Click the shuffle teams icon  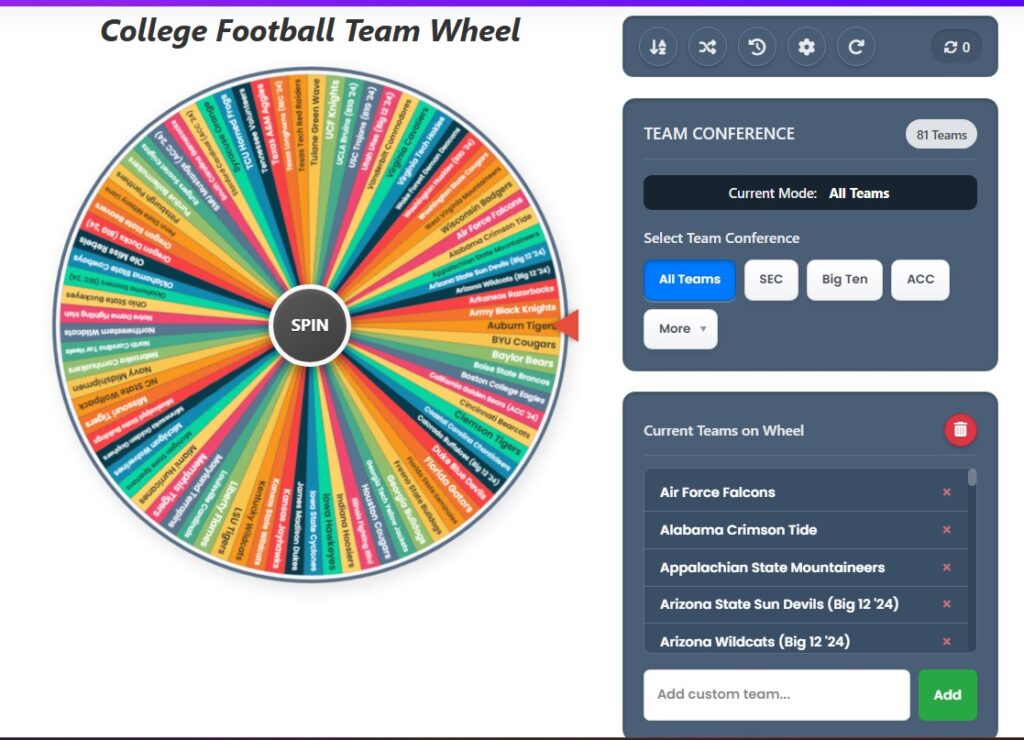click(x=707, y=46)
